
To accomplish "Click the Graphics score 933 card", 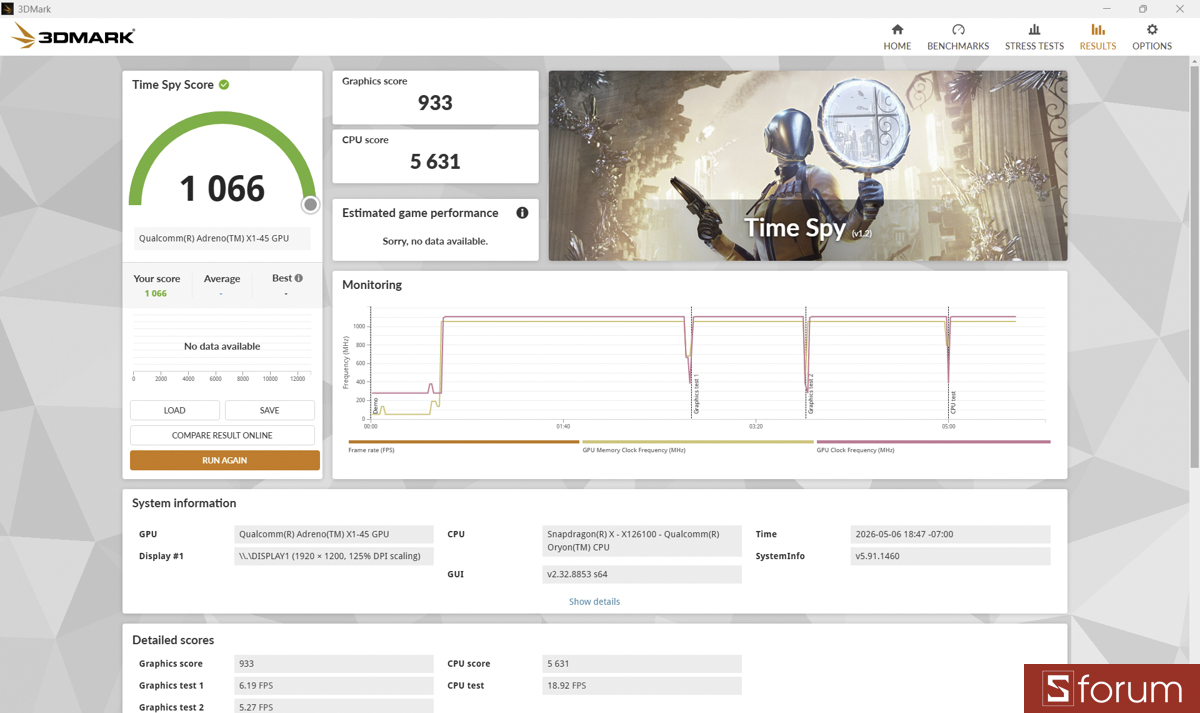I will [x=435, y=96].
